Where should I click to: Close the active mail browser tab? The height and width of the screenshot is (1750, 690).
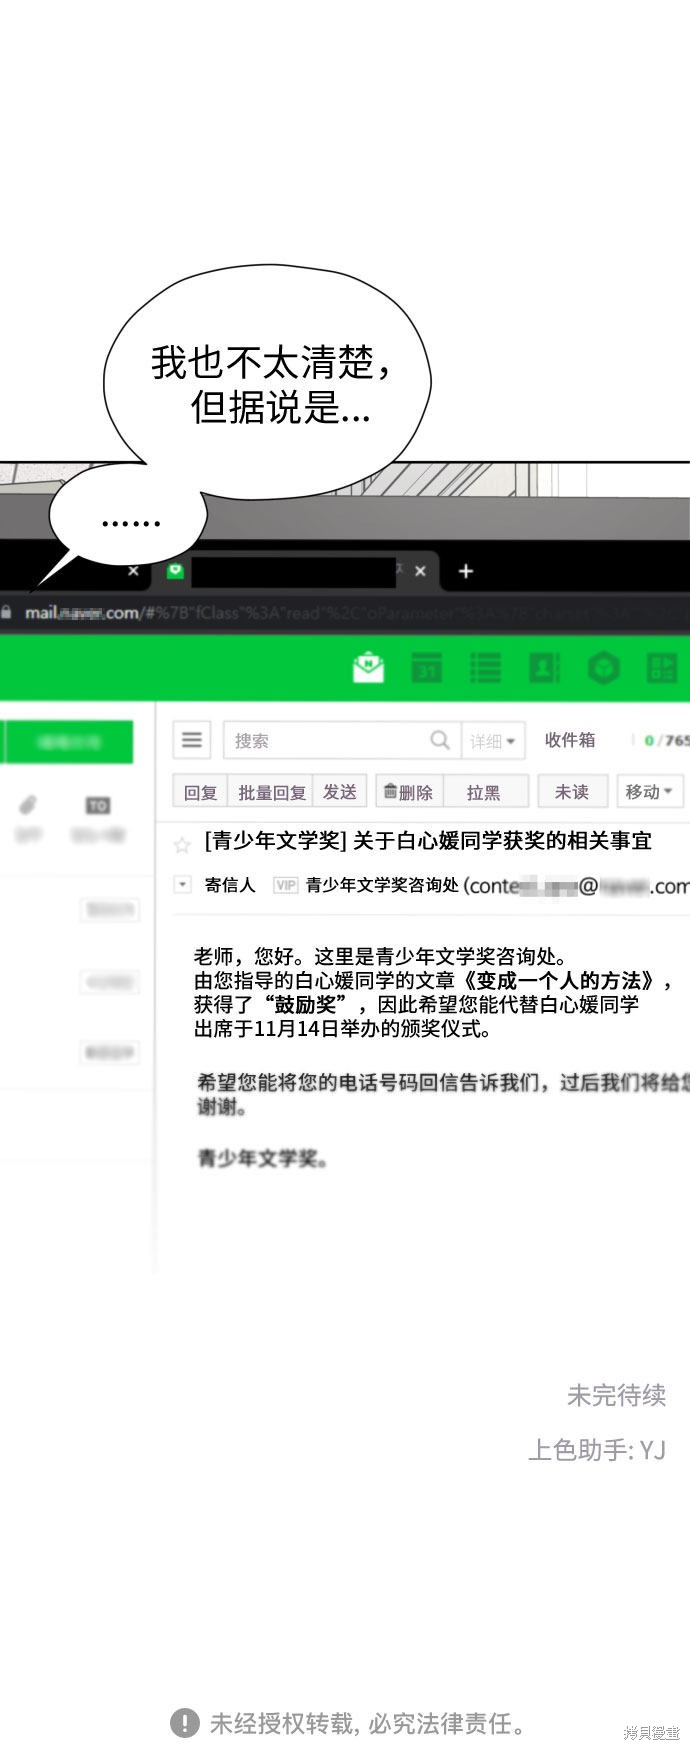tap(420, 571)
